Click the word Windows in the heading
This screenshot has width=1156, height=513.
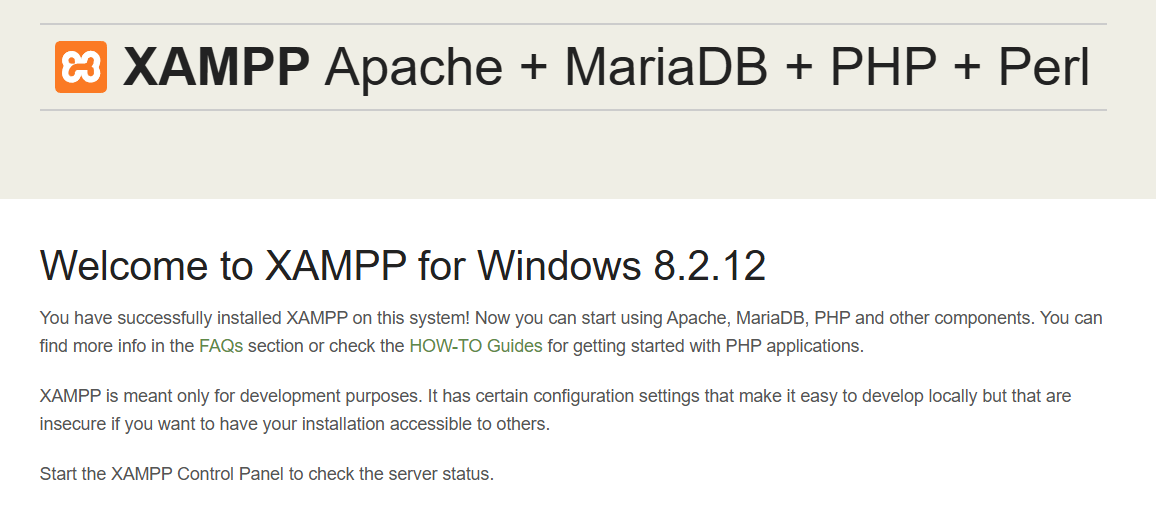click(x=559, y=265)
